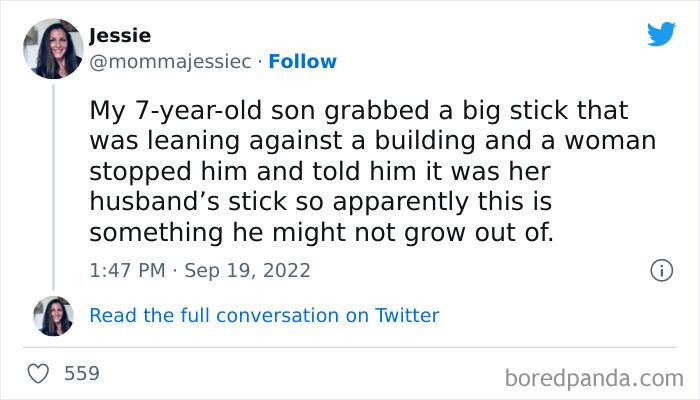Follow the @mommajessiec account
The height and width of the screenshot is (400, 700).
pos(302,62)
